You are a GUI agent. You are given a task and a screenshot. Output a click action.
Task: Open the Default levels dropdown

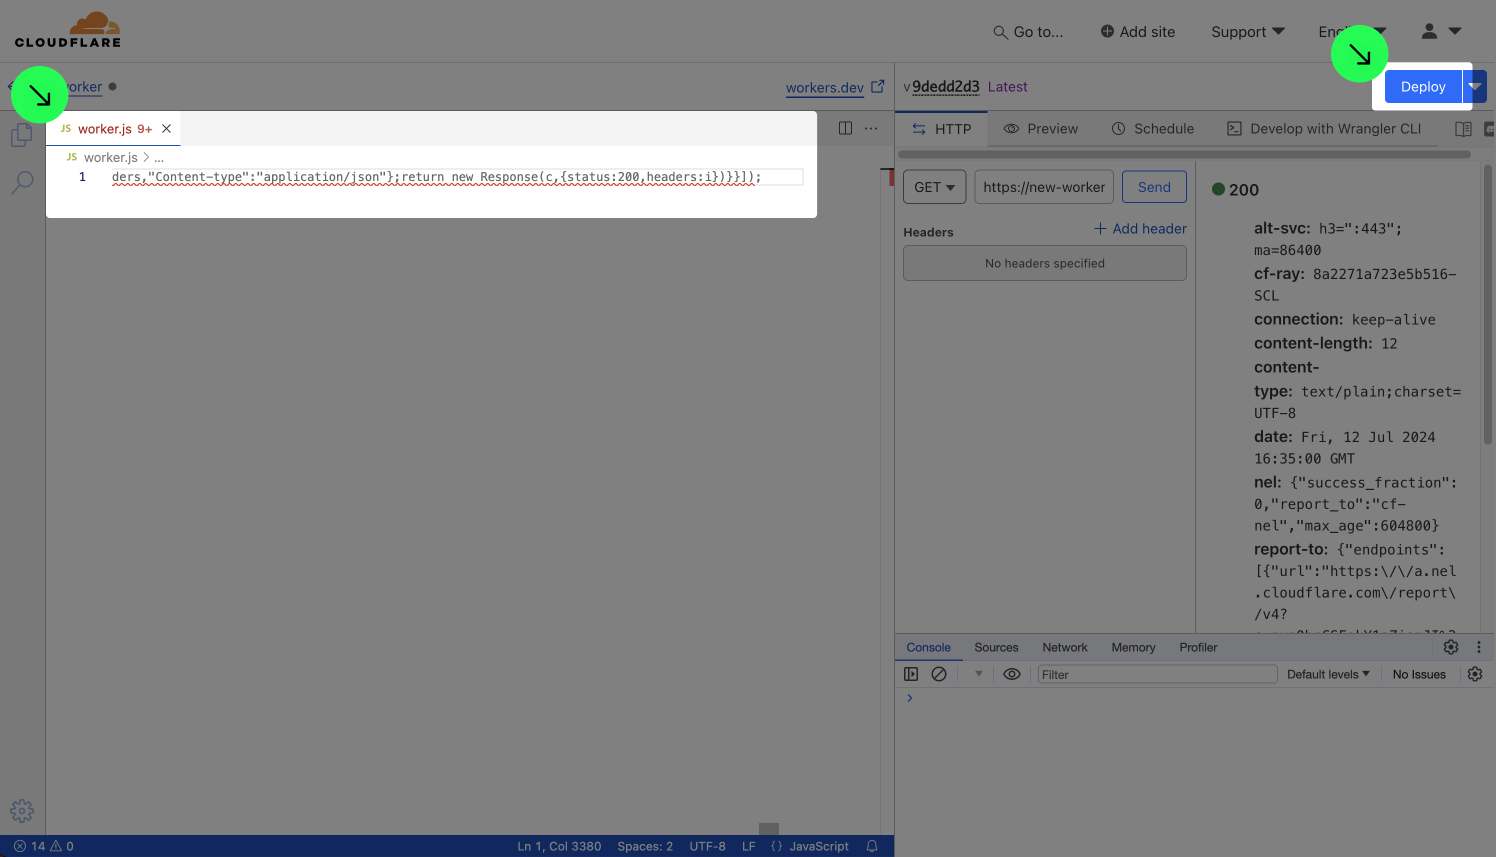coord(1328,674)
